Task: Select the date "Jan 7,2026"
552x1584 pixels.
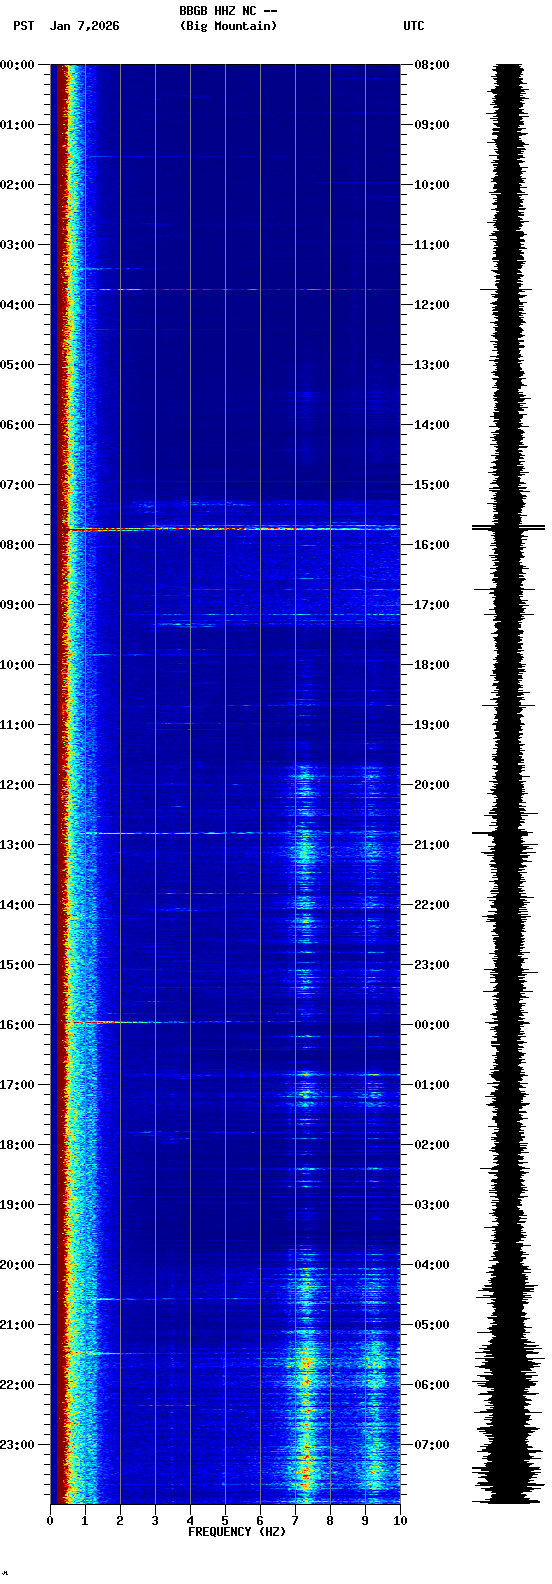Action: (84, 26)
